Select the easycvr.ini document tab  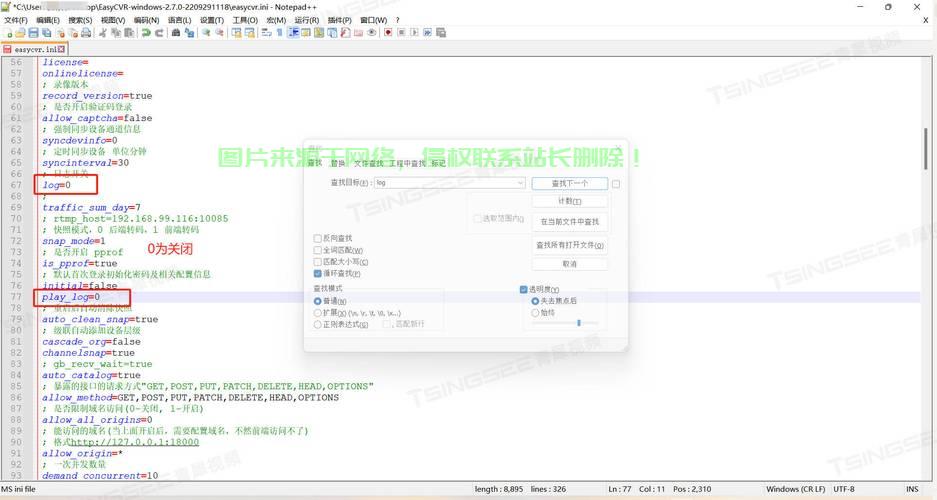click(x=34, y=49)
